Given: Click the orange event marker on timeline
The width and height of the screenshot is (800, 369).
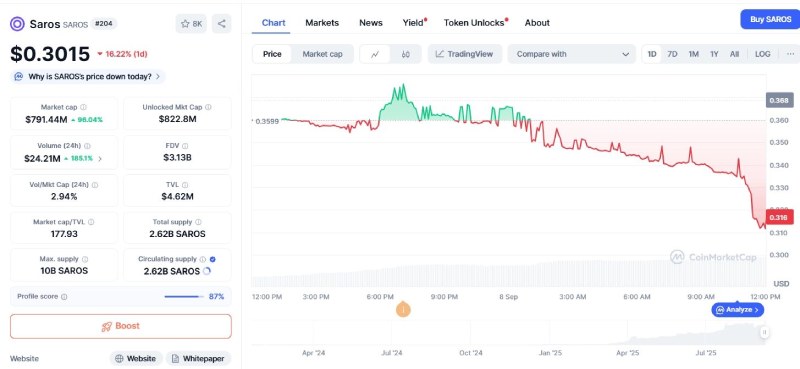Looking at the screenshot, I should pyautogui.click(x=403, y=309).
